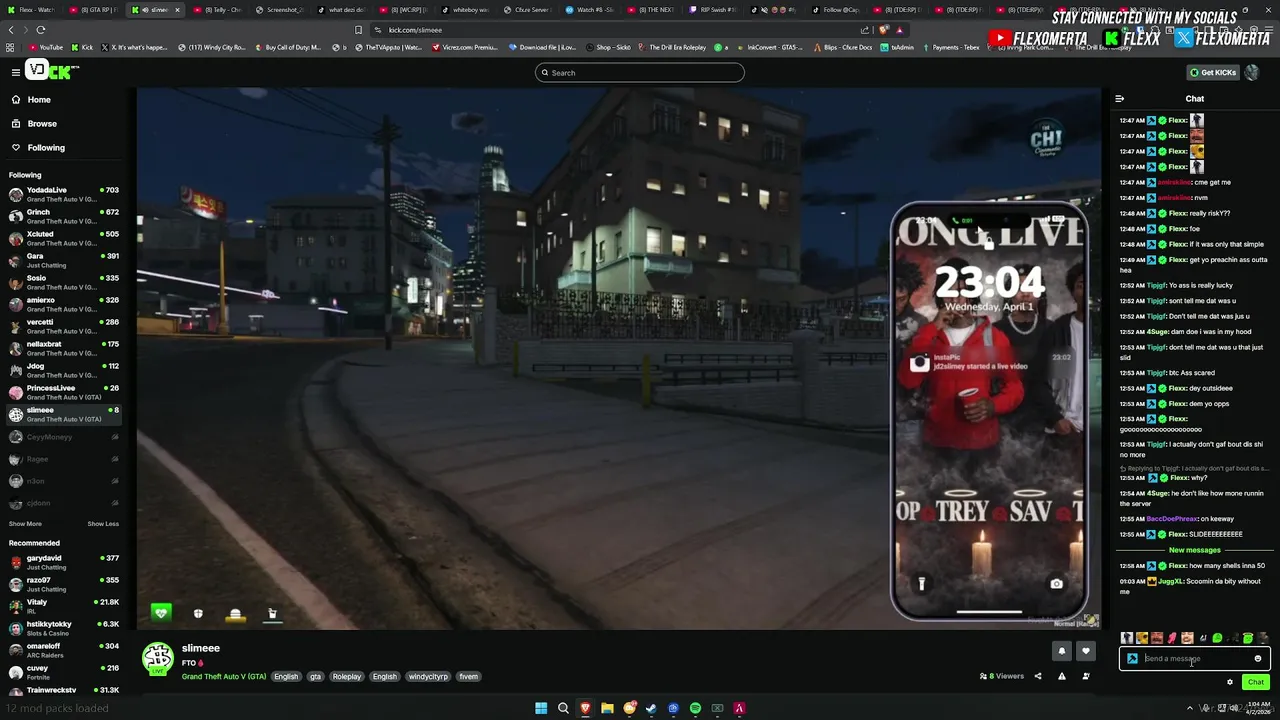Open Windy City Ro... bookmark
1280x720 pixels.
point(212,47)
